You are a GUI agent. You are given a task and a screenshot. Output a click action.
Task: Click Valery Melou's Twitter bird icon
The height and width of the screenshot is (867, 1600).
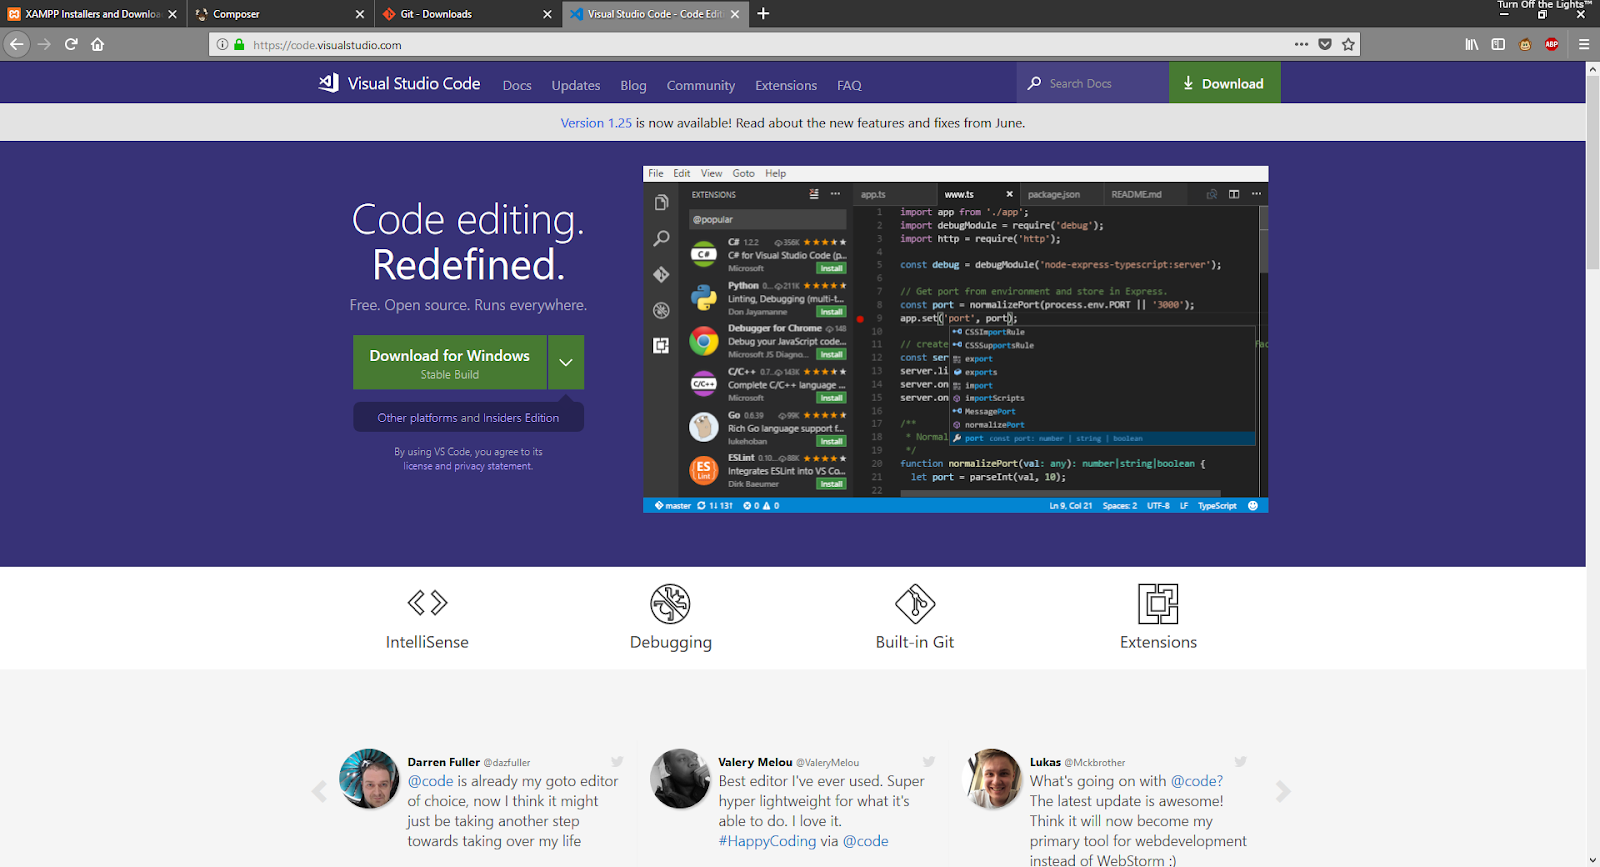(929, 762)
